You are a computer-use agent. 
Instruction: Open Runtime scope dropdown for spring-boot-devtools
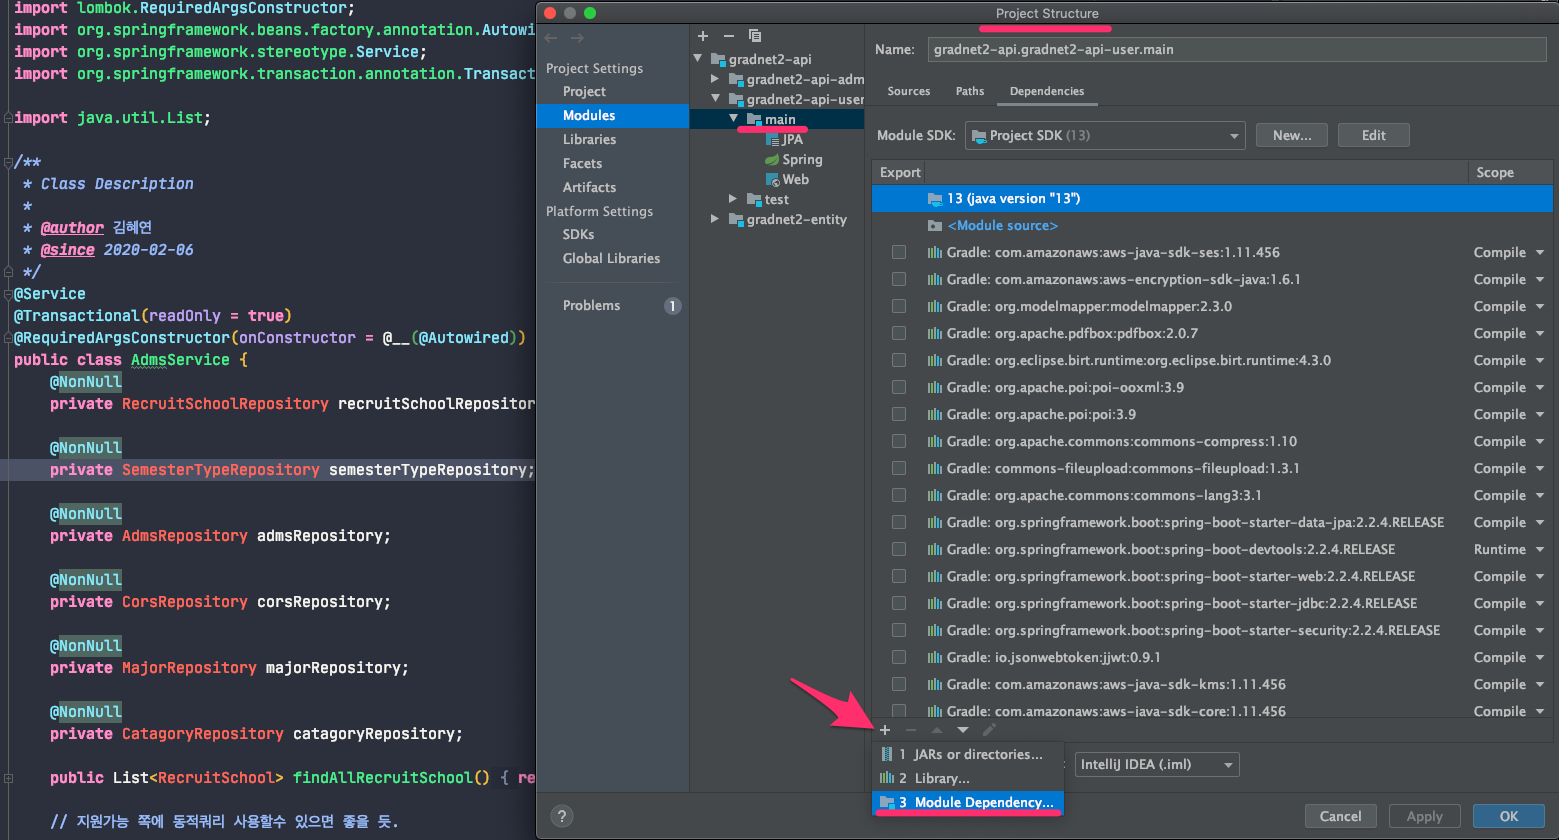coord(1540,550)
